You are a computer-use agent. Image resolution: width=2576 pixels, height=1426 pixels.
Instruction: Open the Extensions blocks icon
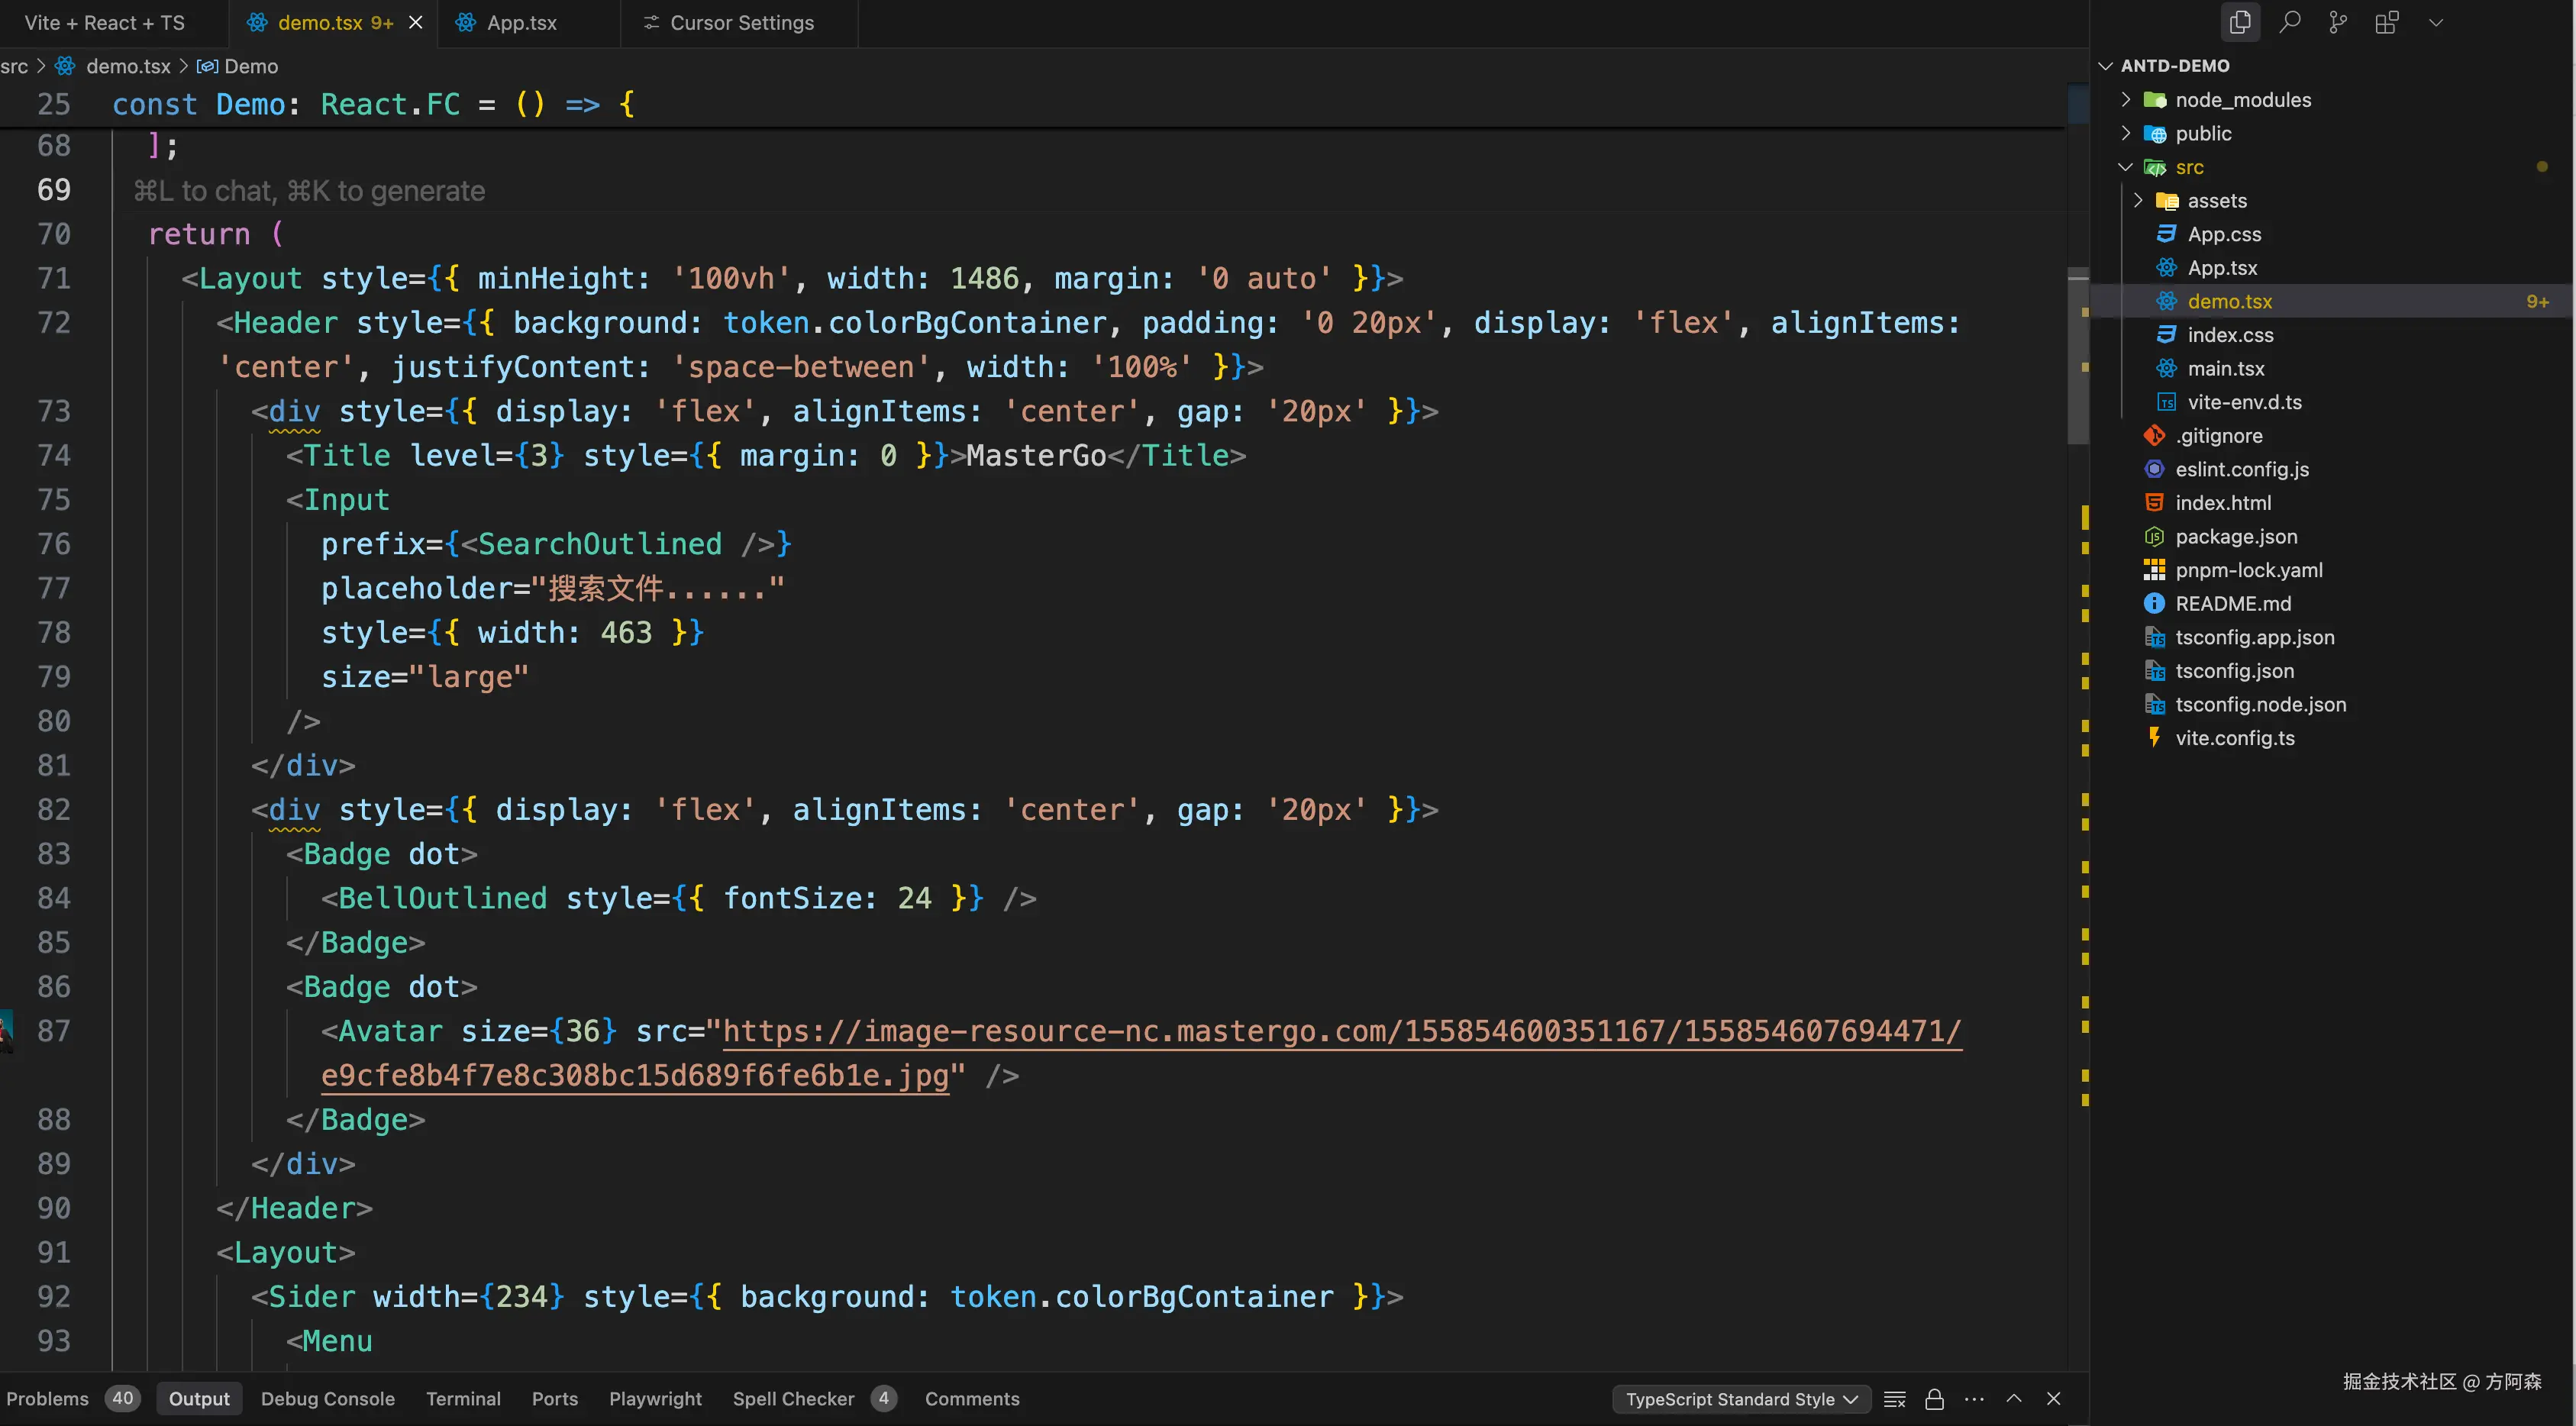coord(2387,22)
